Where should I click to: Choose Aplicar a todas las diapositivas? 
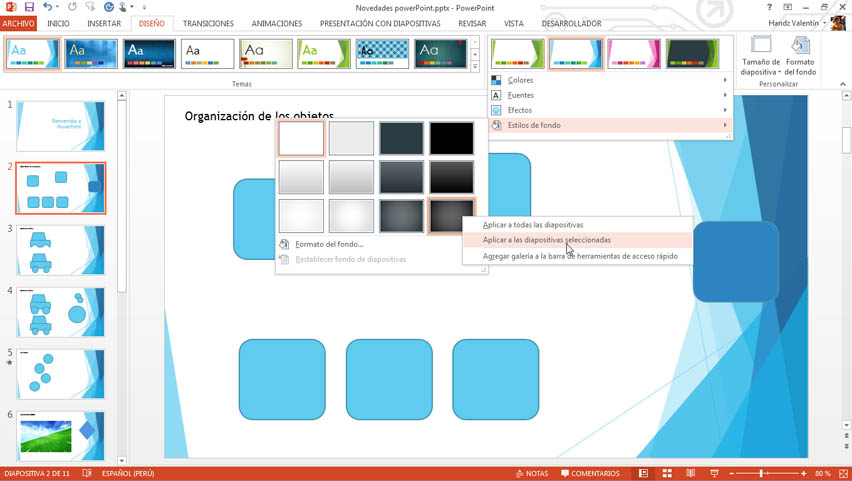[x=532, y=225]
